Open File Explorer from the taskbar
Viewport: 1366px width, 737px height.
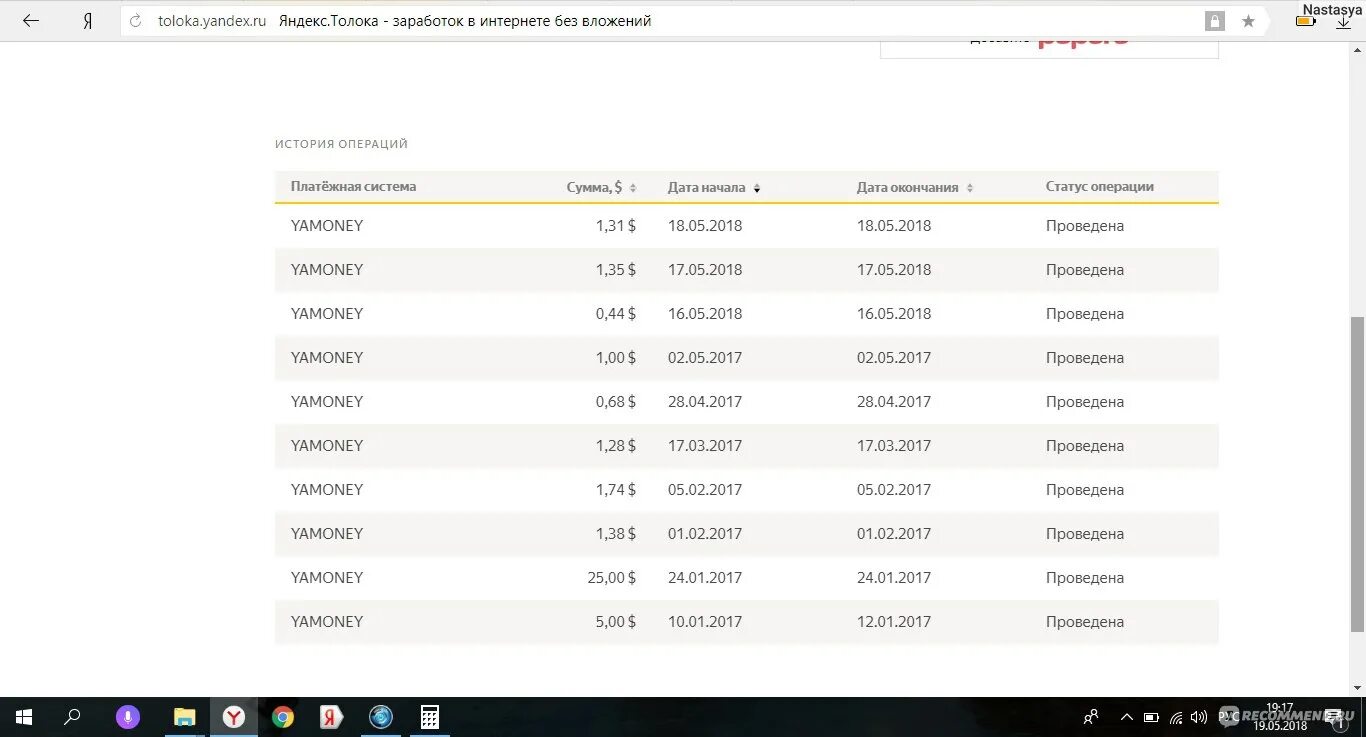click(184, 717)
